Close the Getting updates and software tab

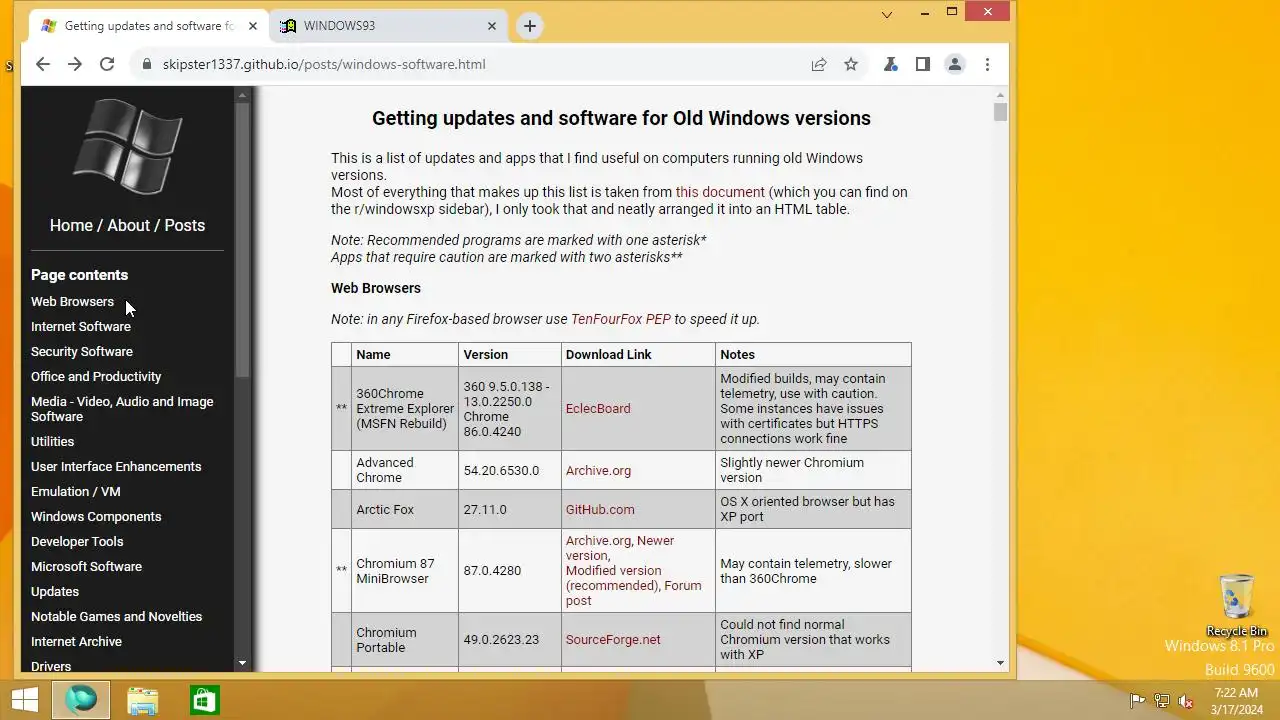tap(252, 26)
